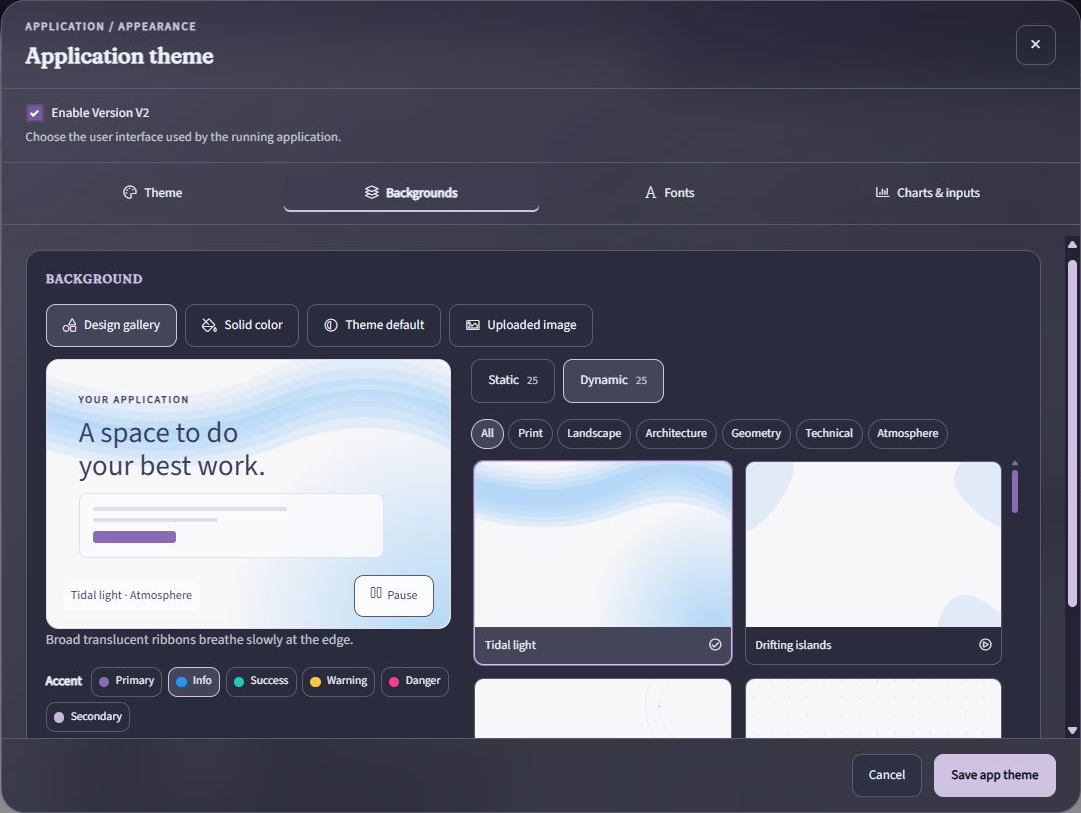Select the Tidal light background thumbnail
1081x813 pixels.
point(603,563)
